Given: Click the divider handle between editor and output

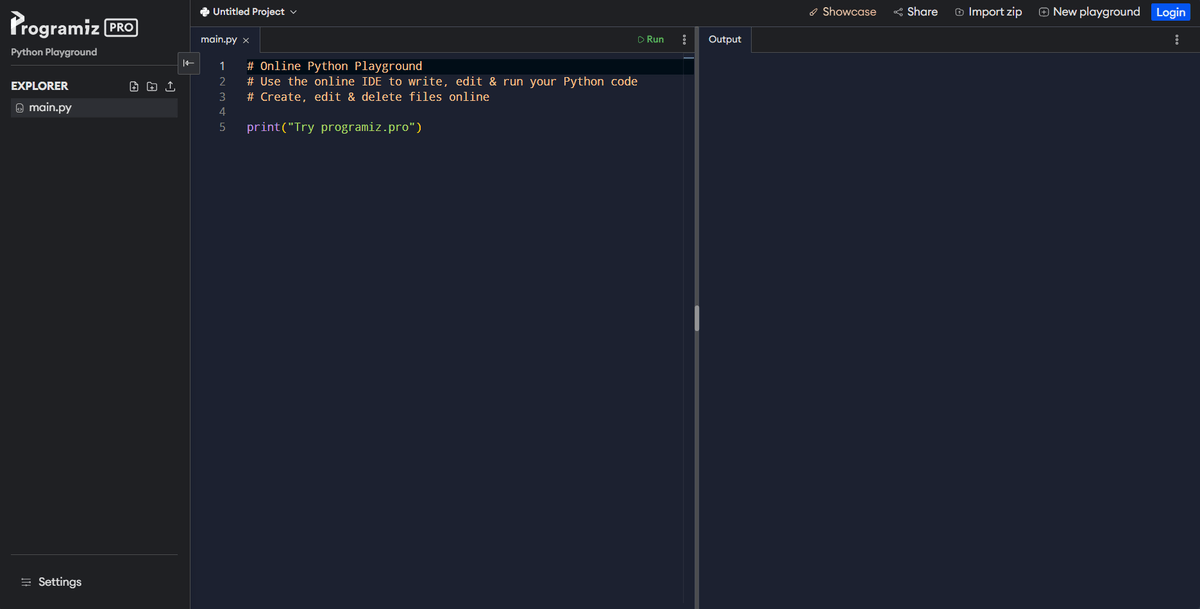Looking at the screenshot, I should tap(696, 317).
